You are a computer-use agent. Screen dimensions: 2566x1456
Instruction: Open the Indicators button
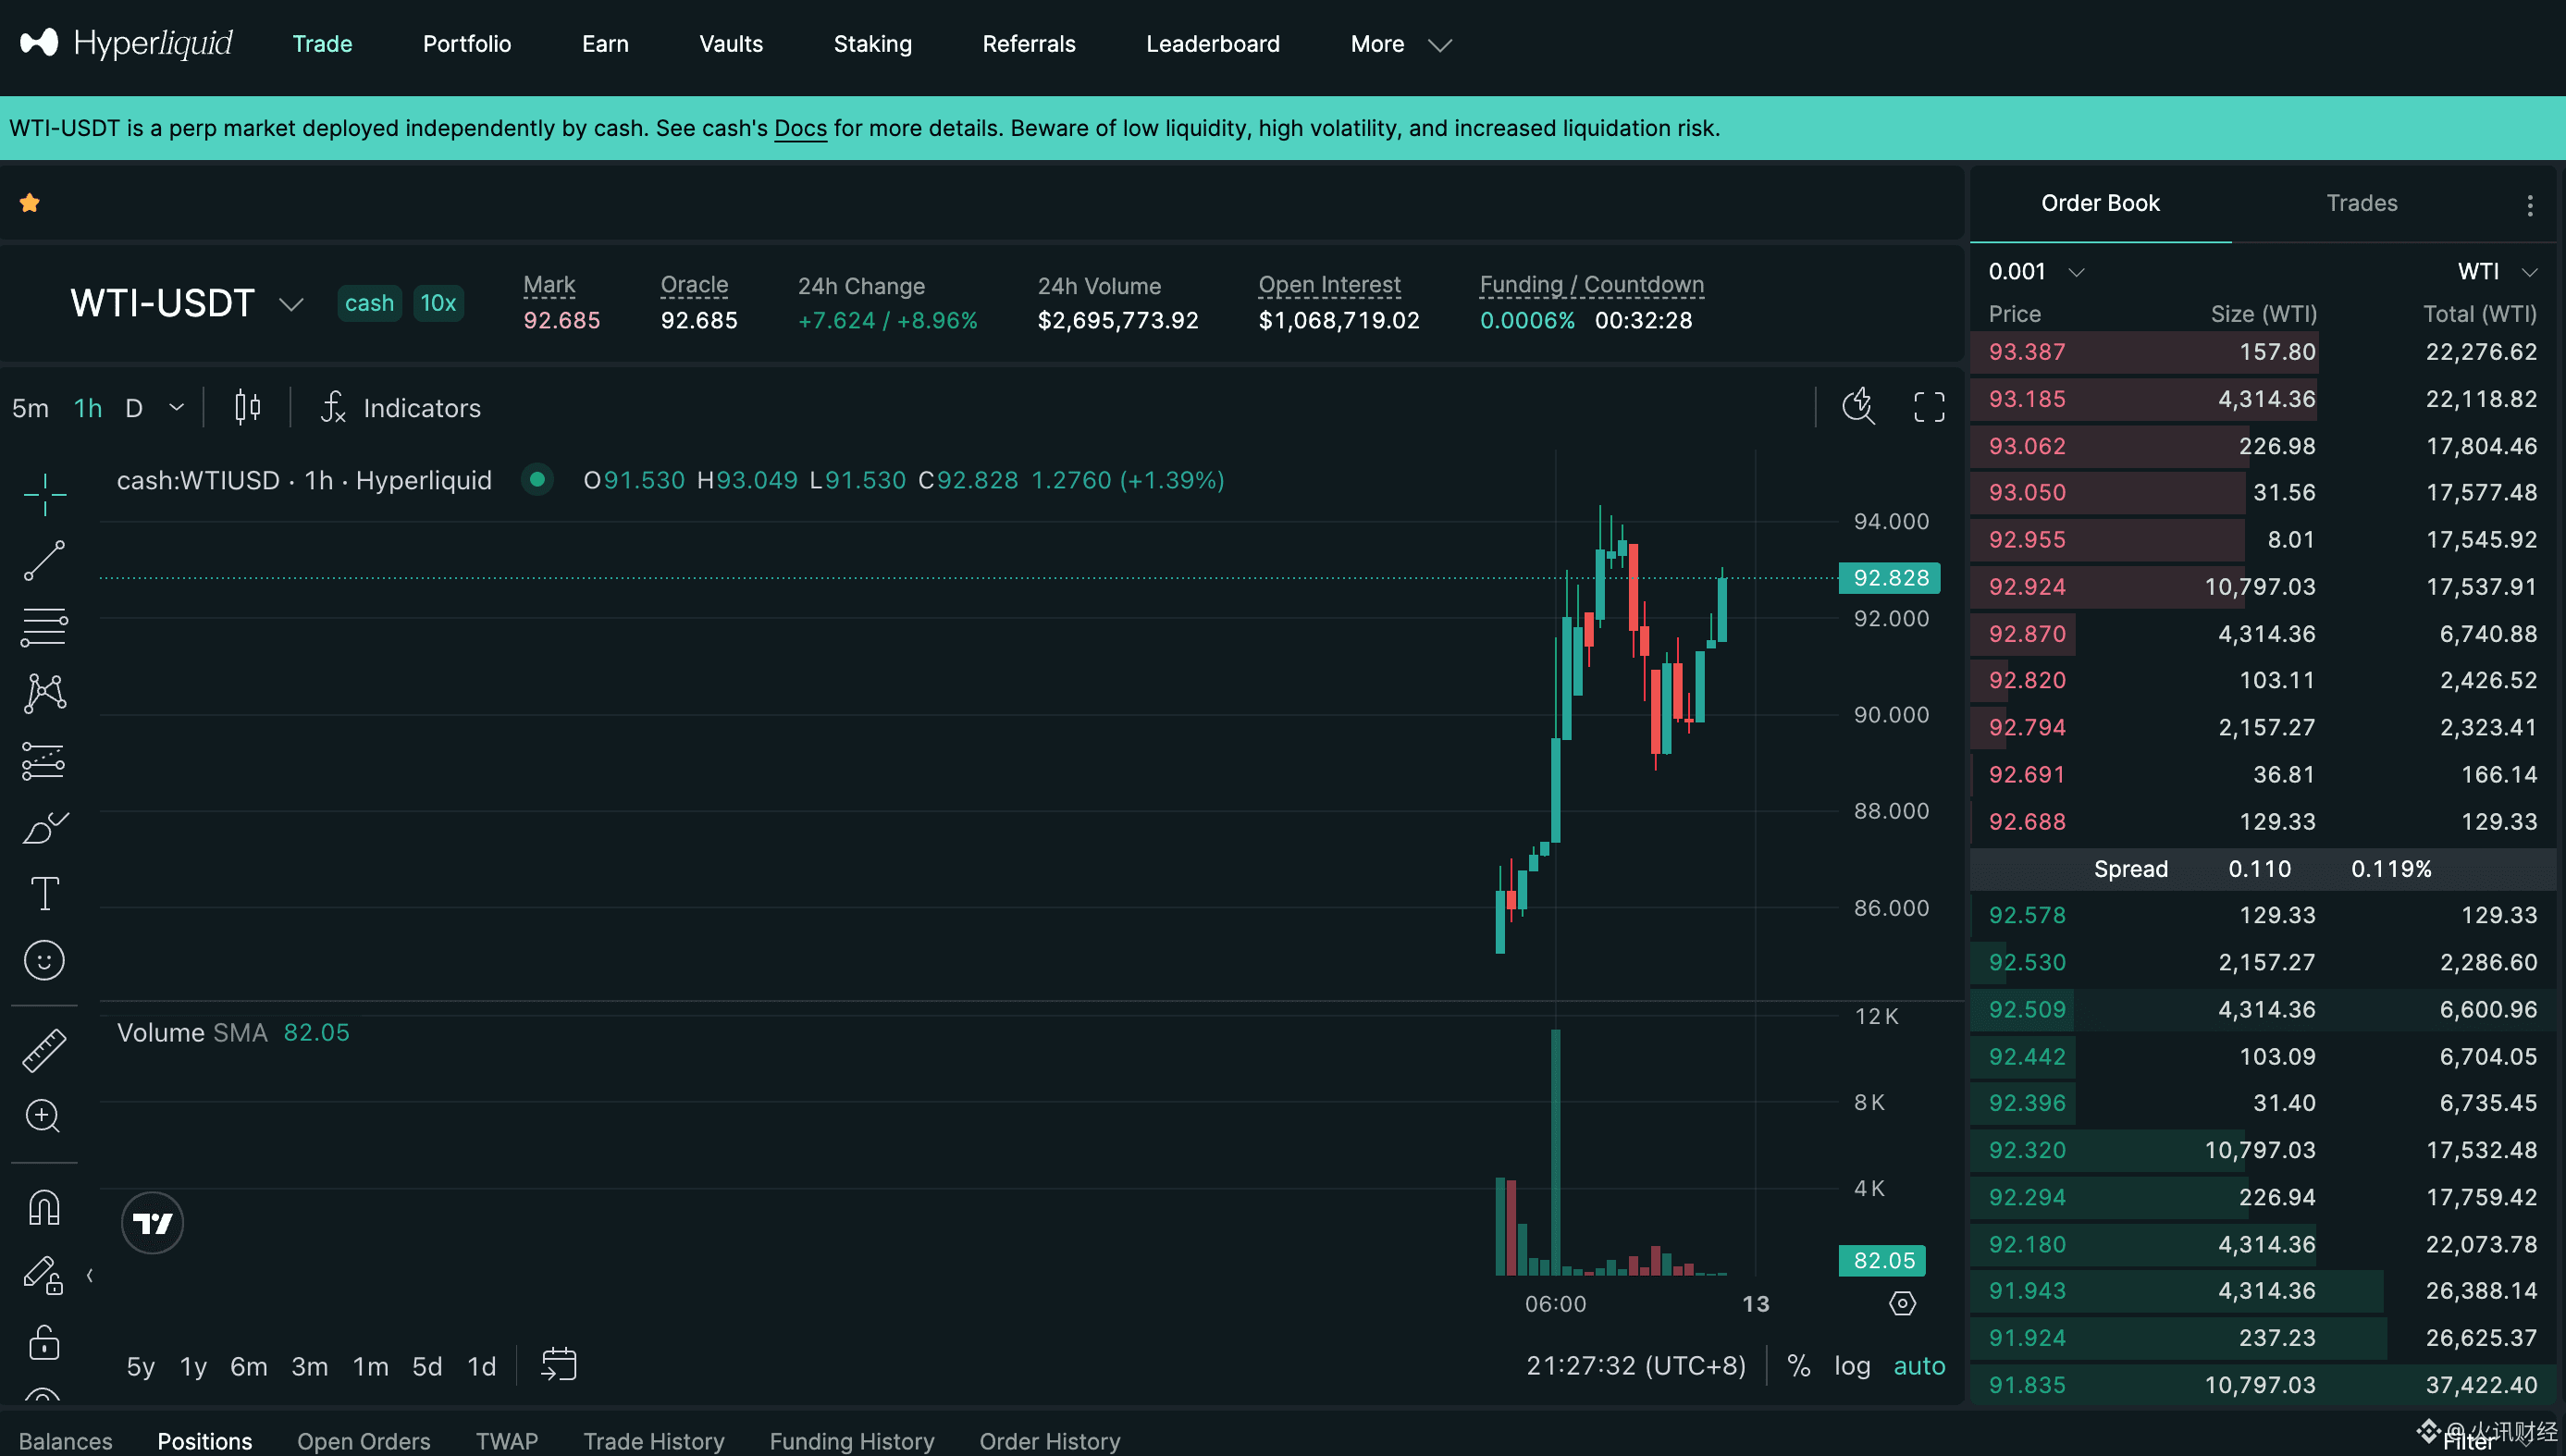point(401,408)
